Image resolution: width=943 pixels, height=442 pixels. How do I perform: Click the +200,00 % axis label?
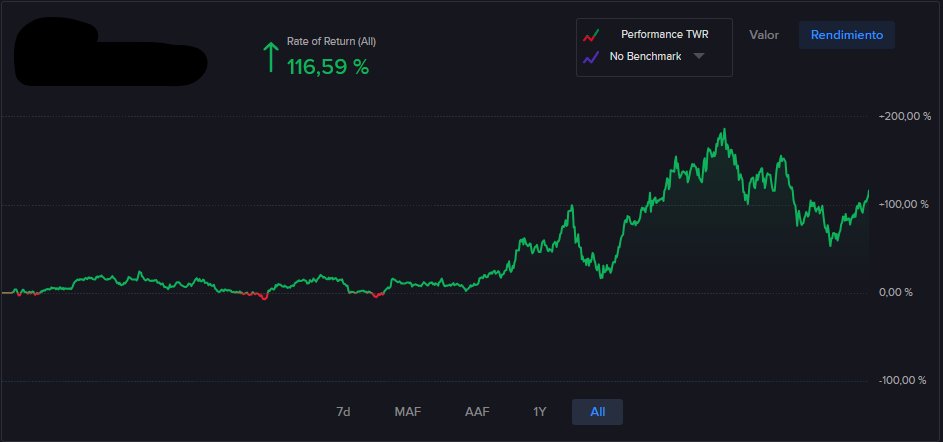[x=904, y=117]
